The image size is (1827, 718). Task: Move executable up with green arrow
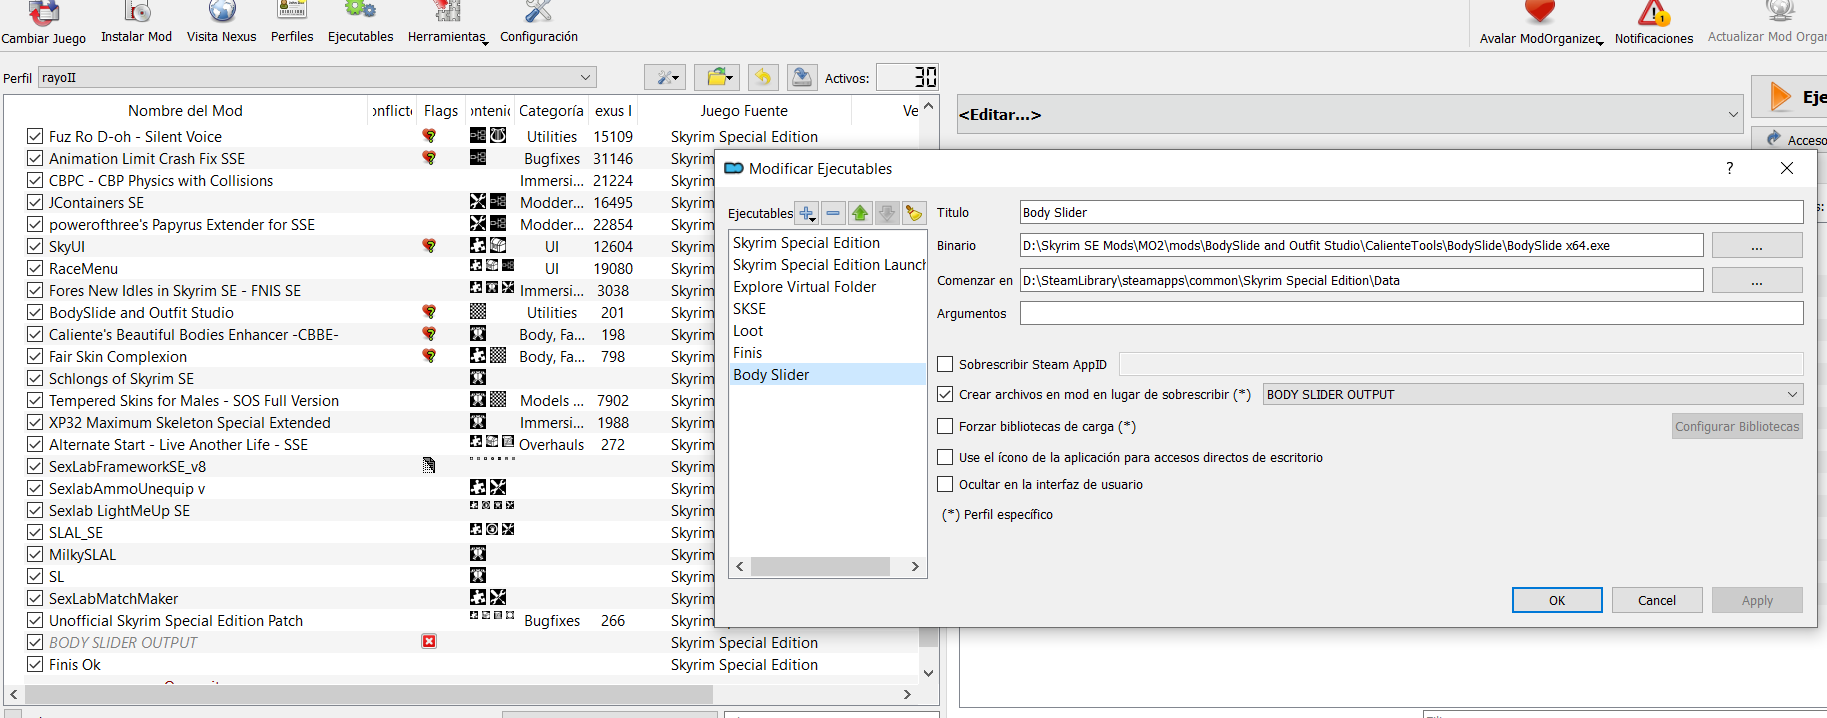pos(860,213)
